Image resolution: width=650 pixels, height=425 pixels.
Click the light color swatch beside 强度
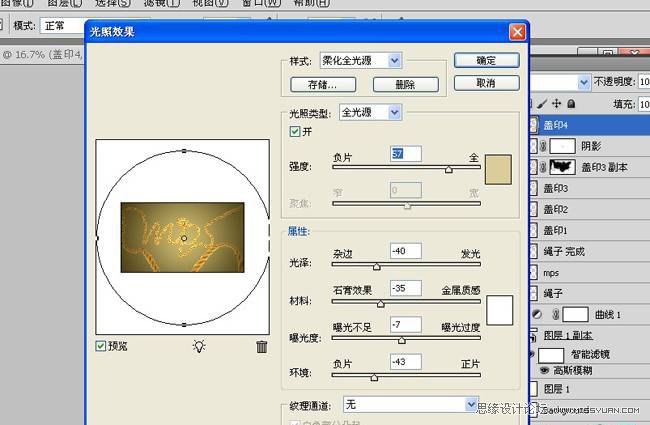498,170
